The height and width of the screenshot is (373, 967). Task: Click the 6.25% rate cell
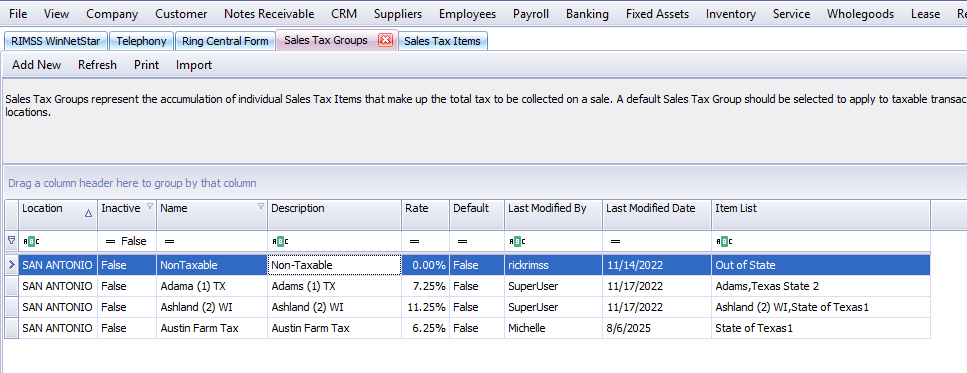coord(425,328)
